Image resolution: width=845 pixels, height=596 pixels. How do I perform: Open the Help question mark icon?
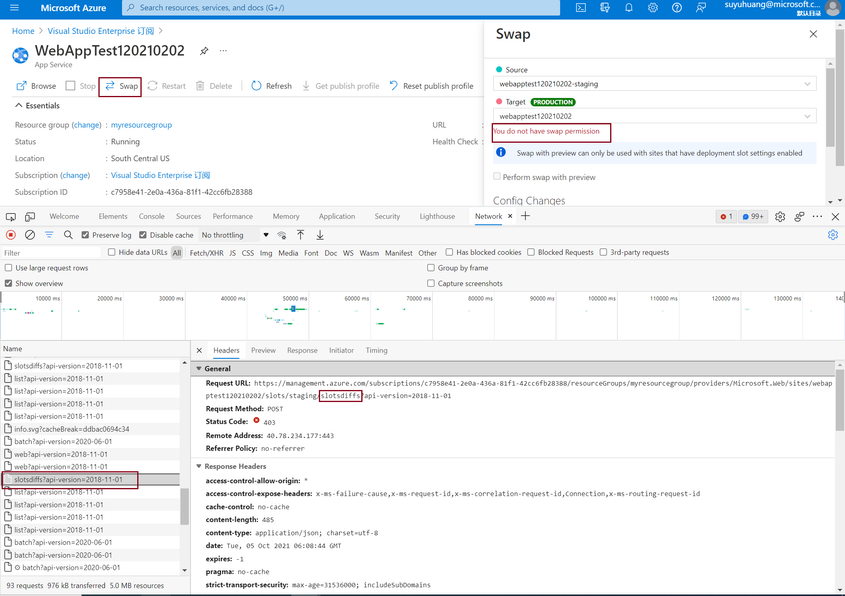click(x=677, y=8)
